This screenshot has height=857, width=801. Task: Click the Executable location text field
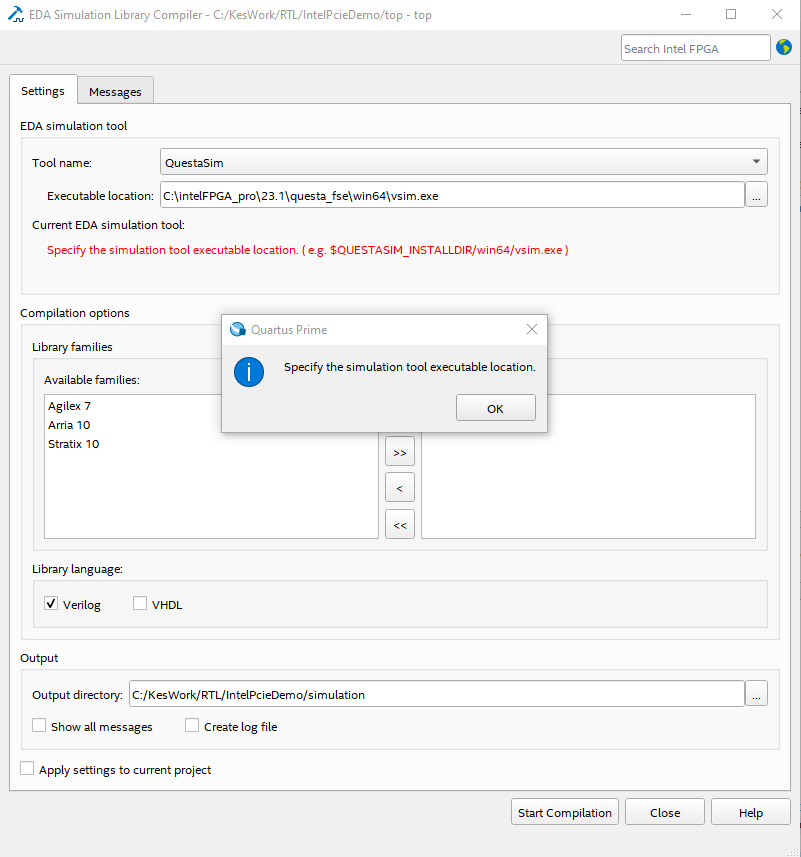click(452, 195)
